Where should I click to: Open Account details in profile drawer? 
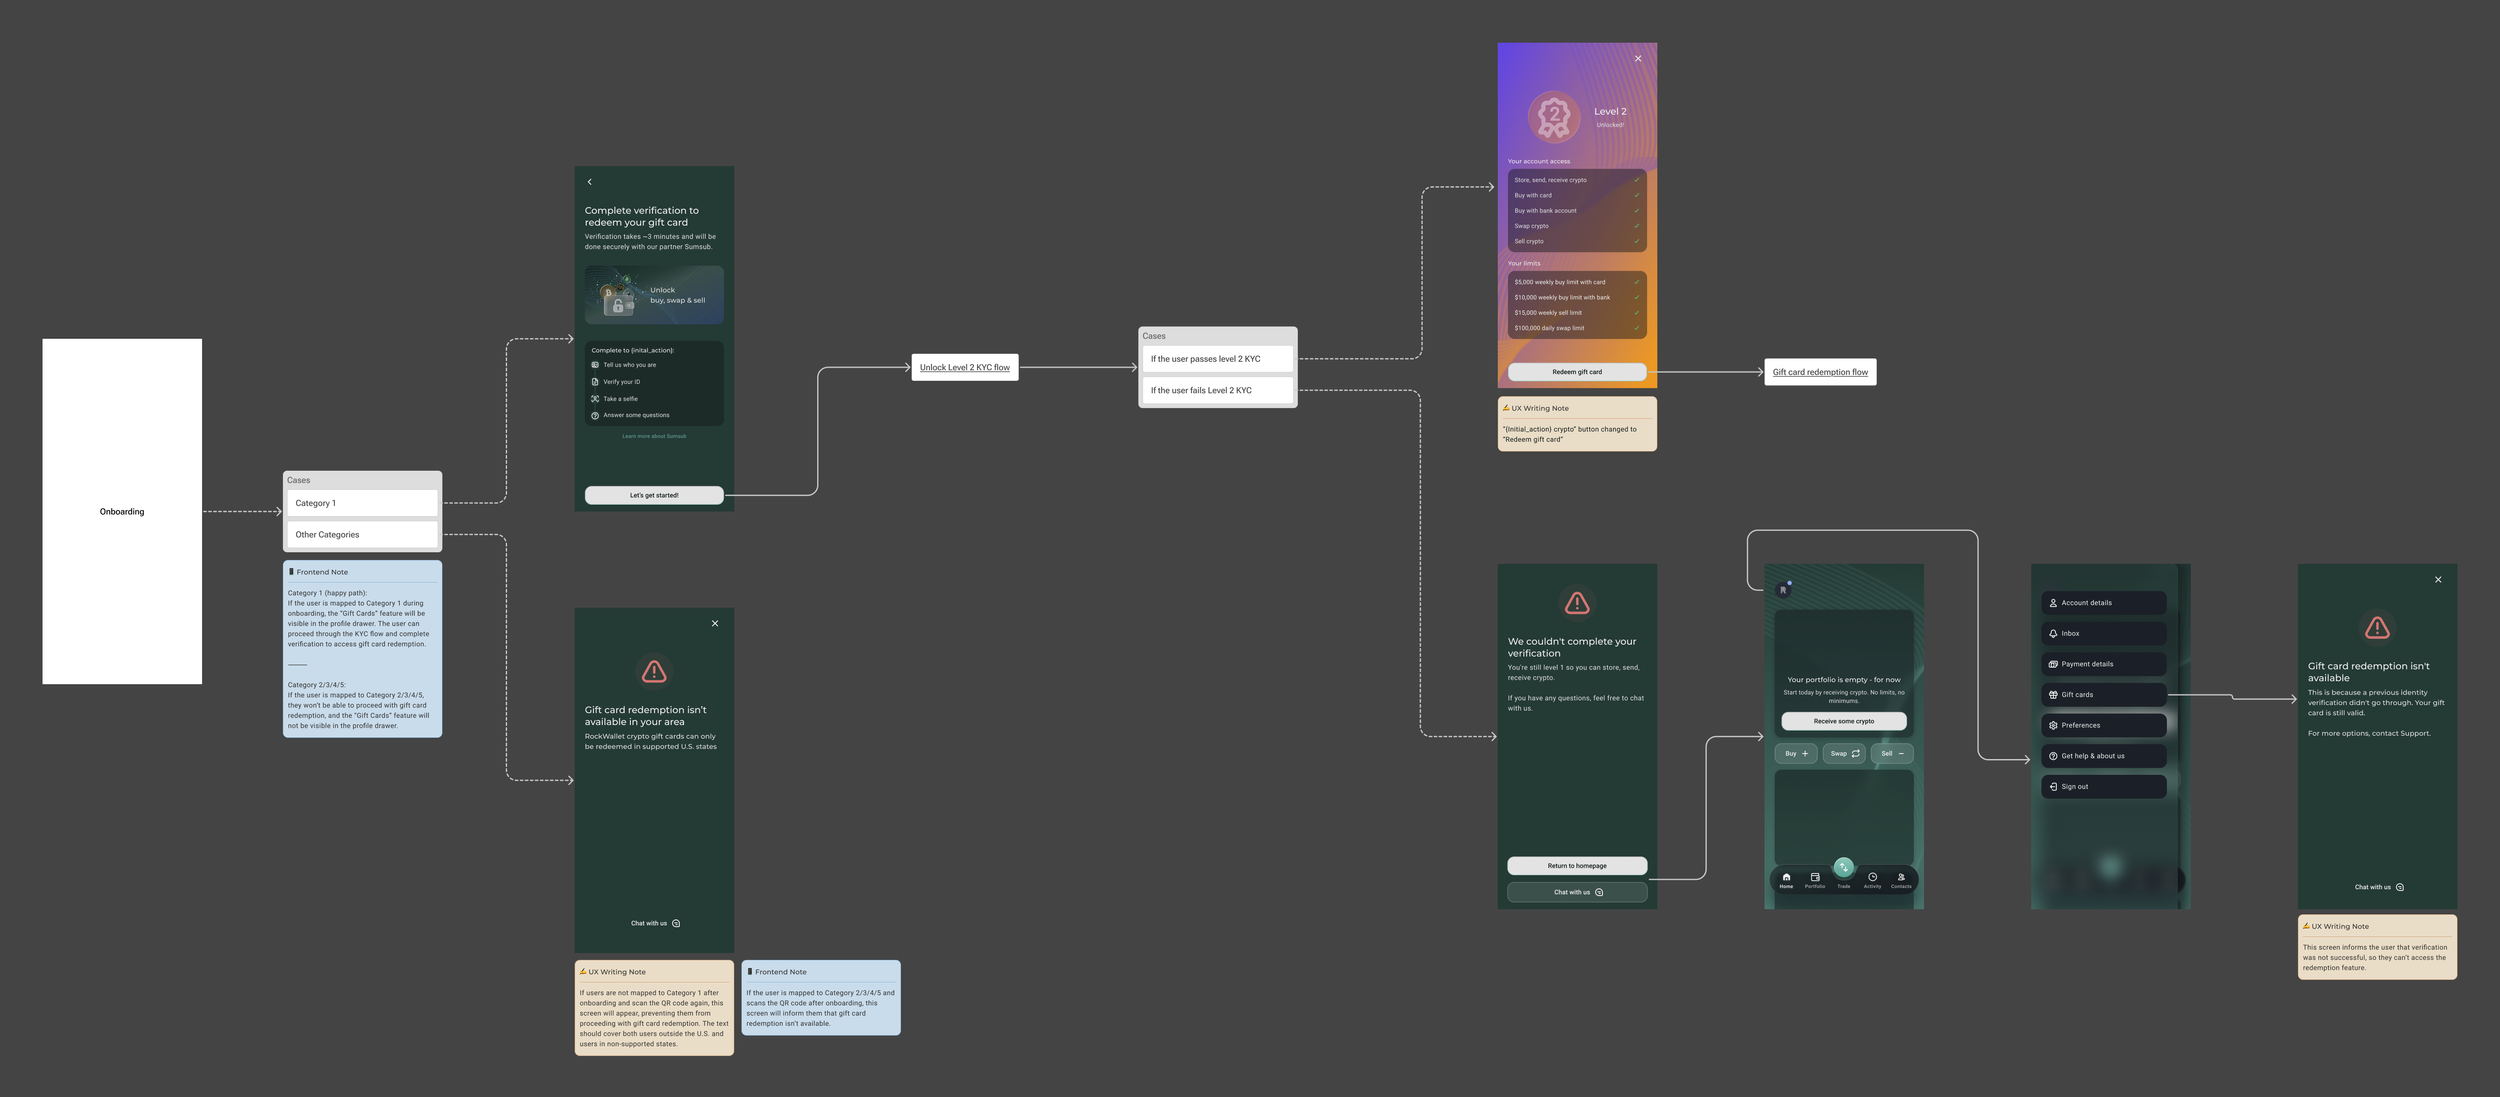coord(2104,603)
